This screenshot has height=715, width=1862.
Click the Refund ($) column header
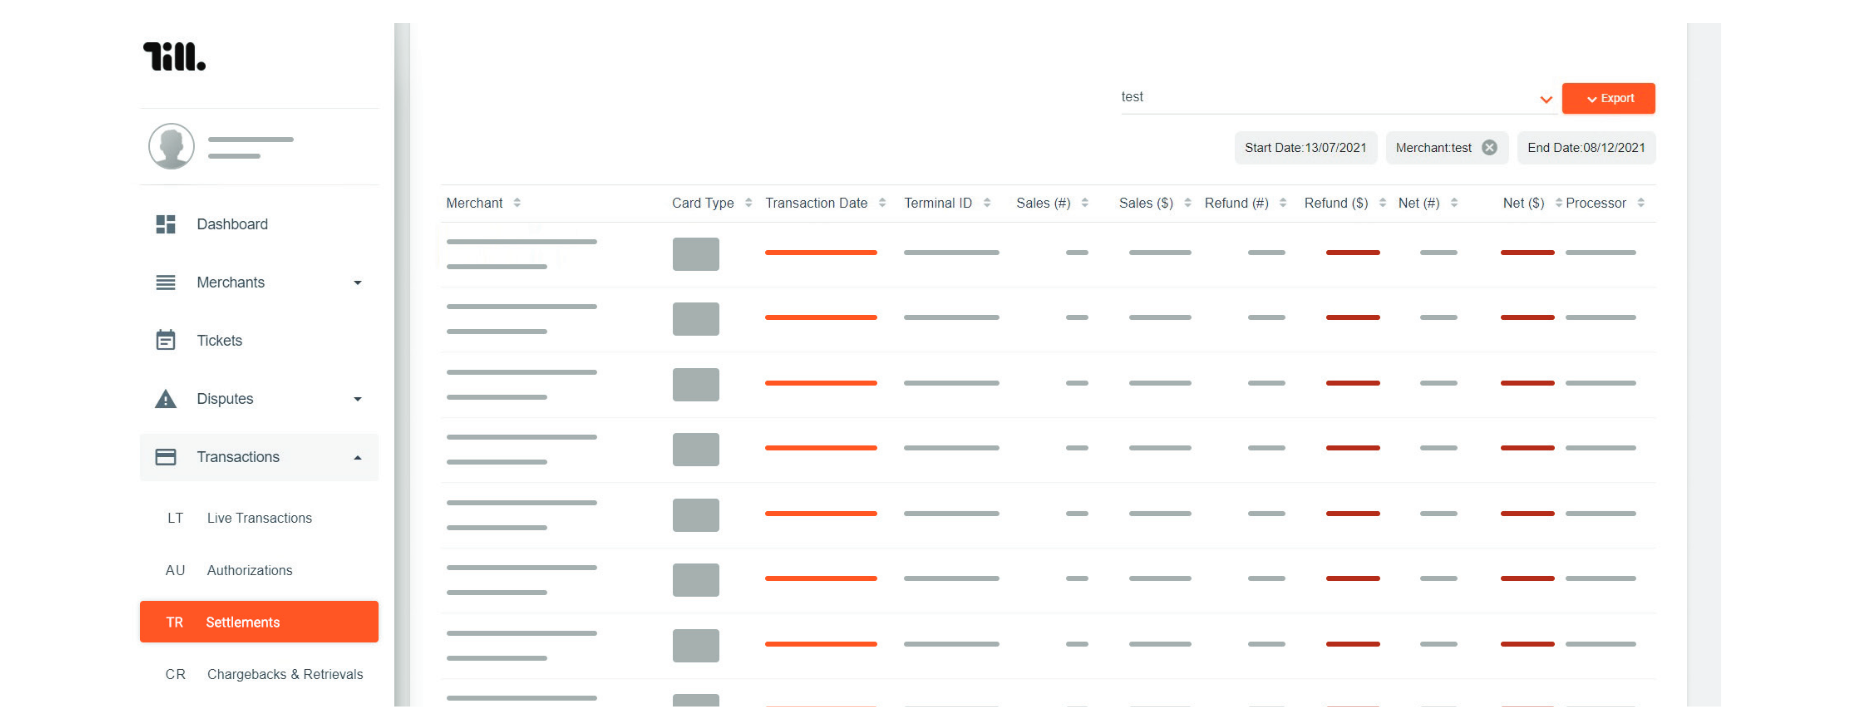coord(1336,203)
